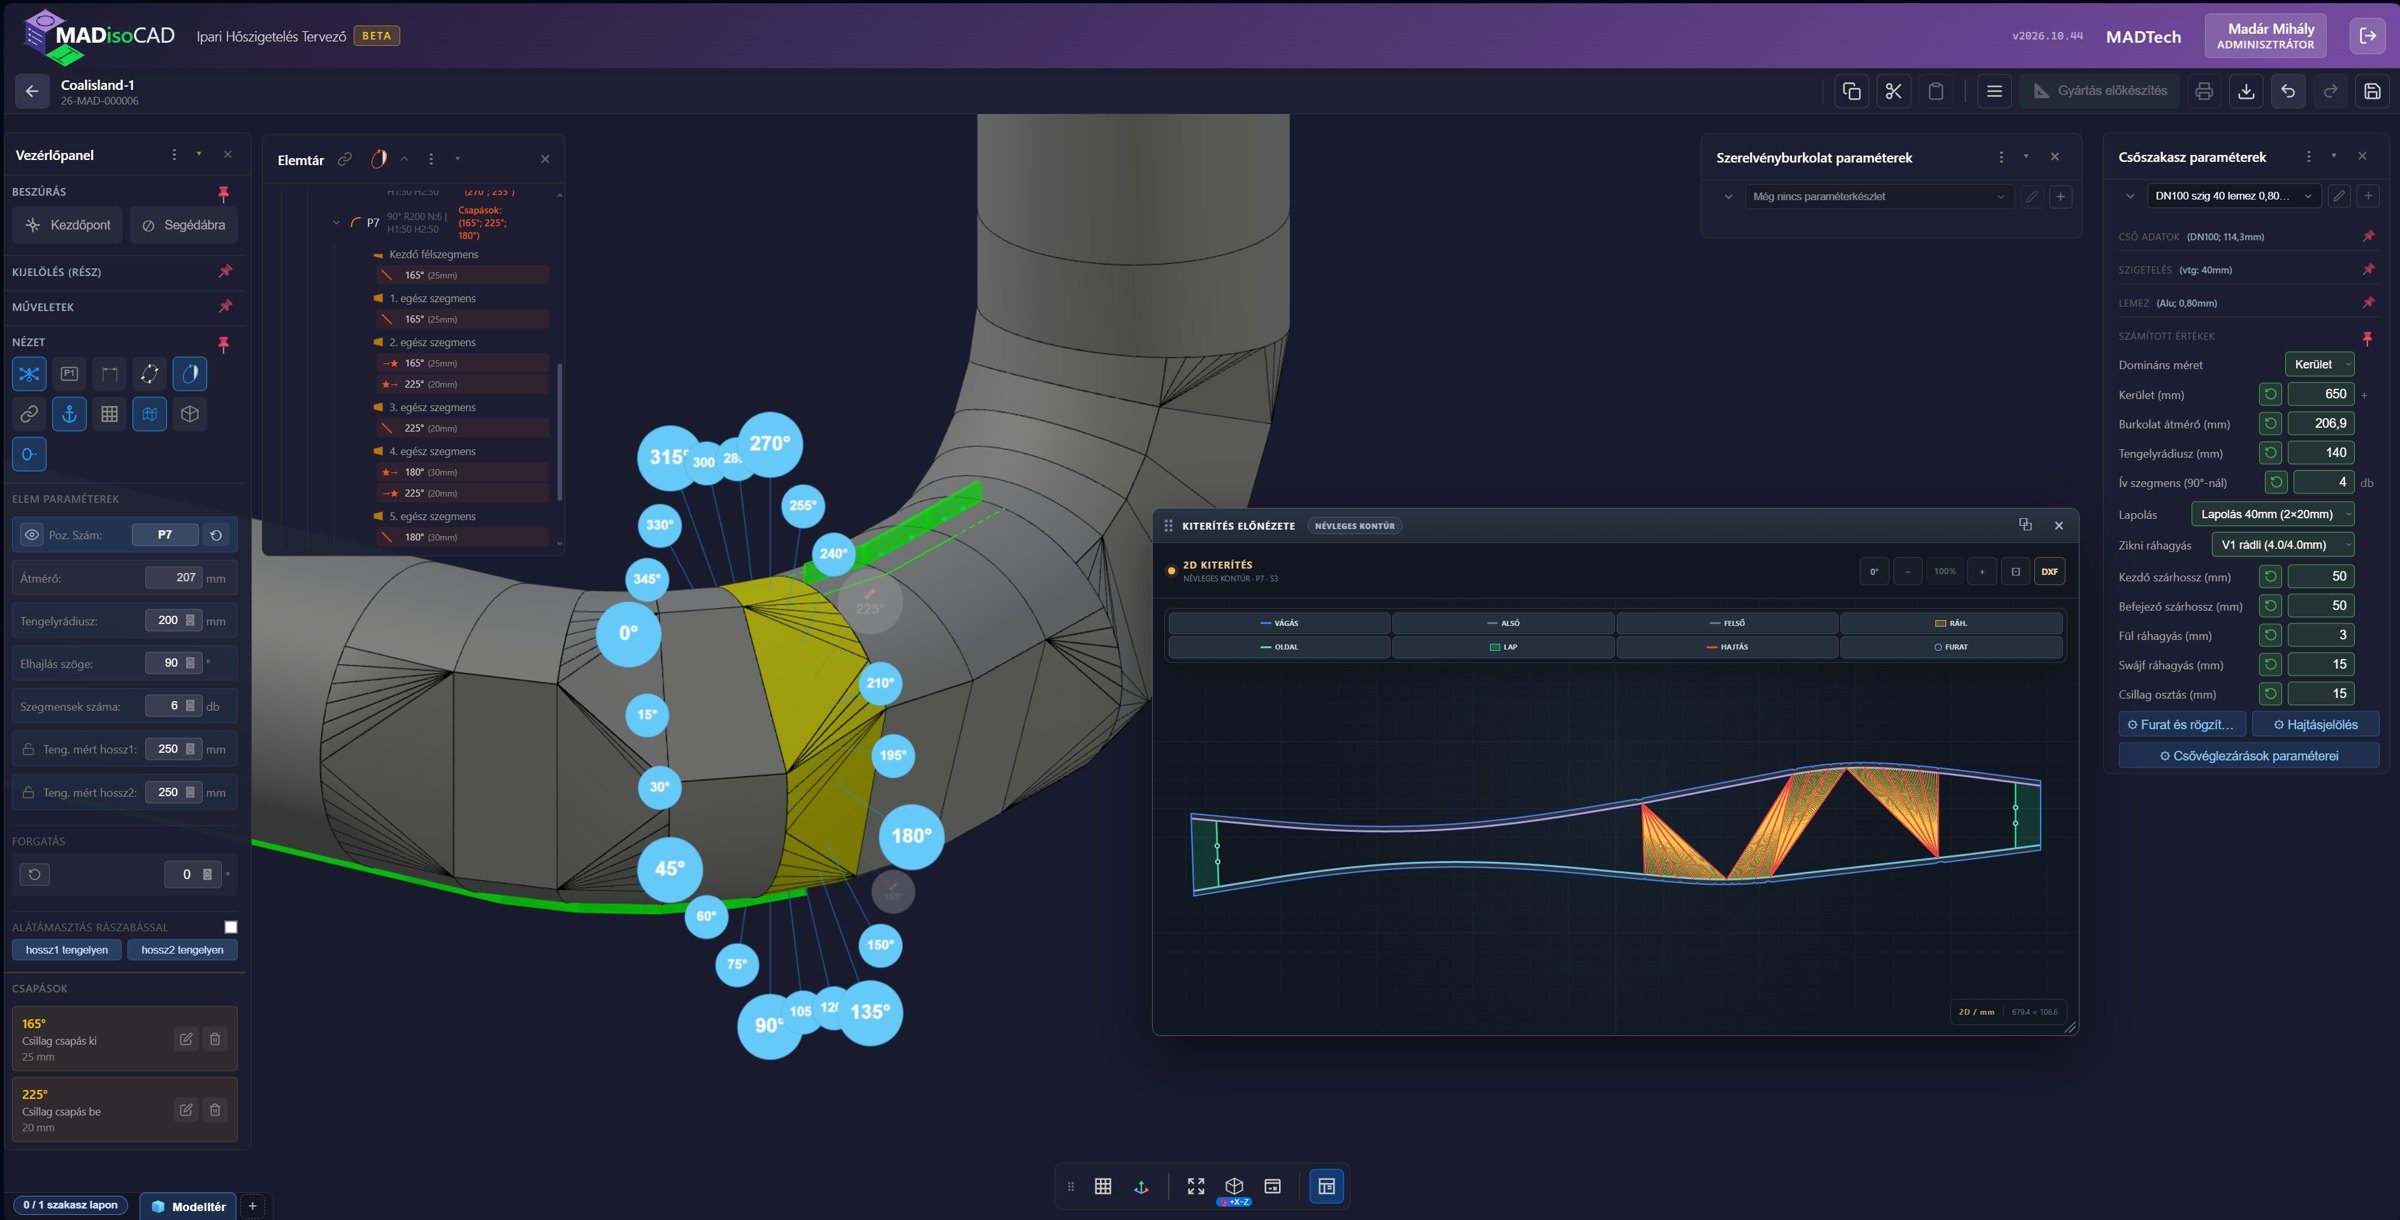Viewport: 2400px width, 1220px height.
Task: Open the DN100 szig 40 lemez parameter set dropdown
Action: 2233,196
